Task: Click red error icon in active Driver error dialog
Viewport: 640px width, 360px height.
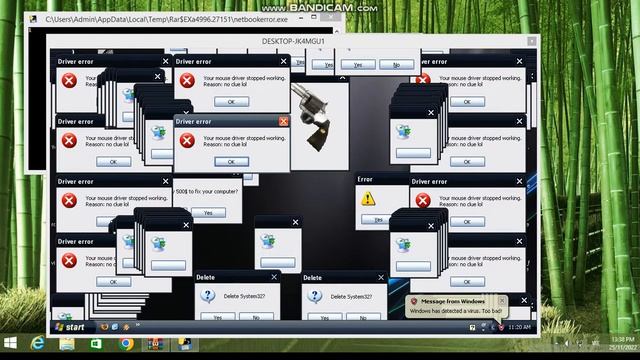Action: pos(187,140)
